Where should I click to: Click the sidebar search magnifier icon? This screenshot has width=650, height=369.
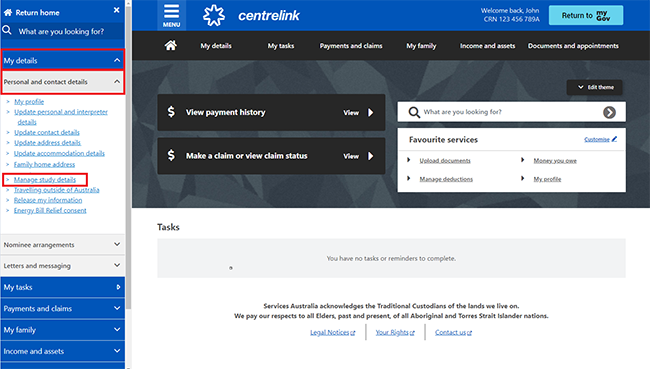pos(7,30)
